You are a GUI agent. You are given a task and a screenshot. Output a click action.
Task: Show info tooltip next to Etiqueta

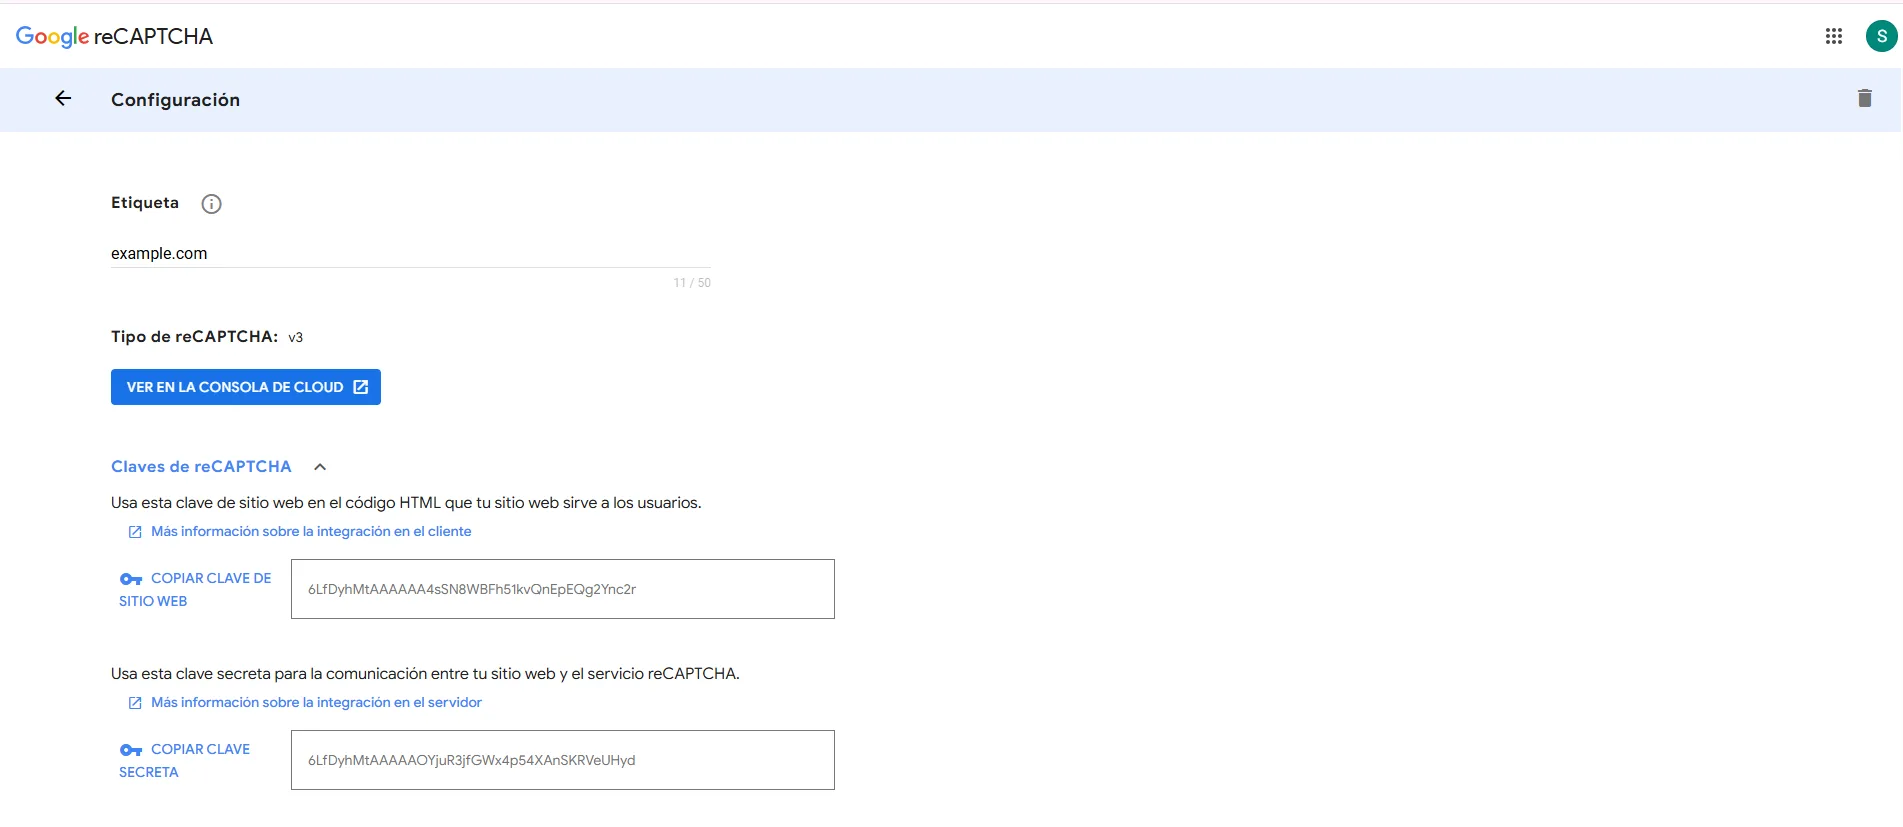pyautogui.click(x=211, y=204)
